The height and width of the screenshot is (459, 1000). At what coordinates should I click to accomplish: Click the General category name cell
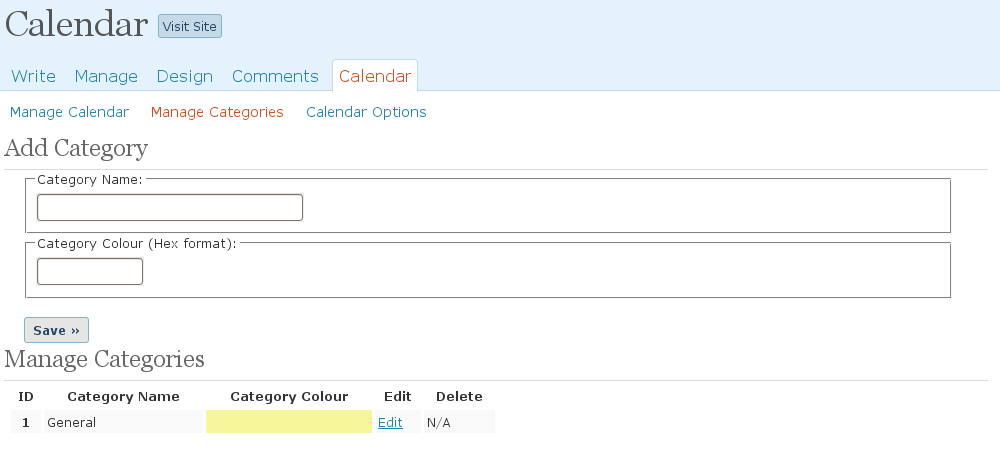click(72, 423)
